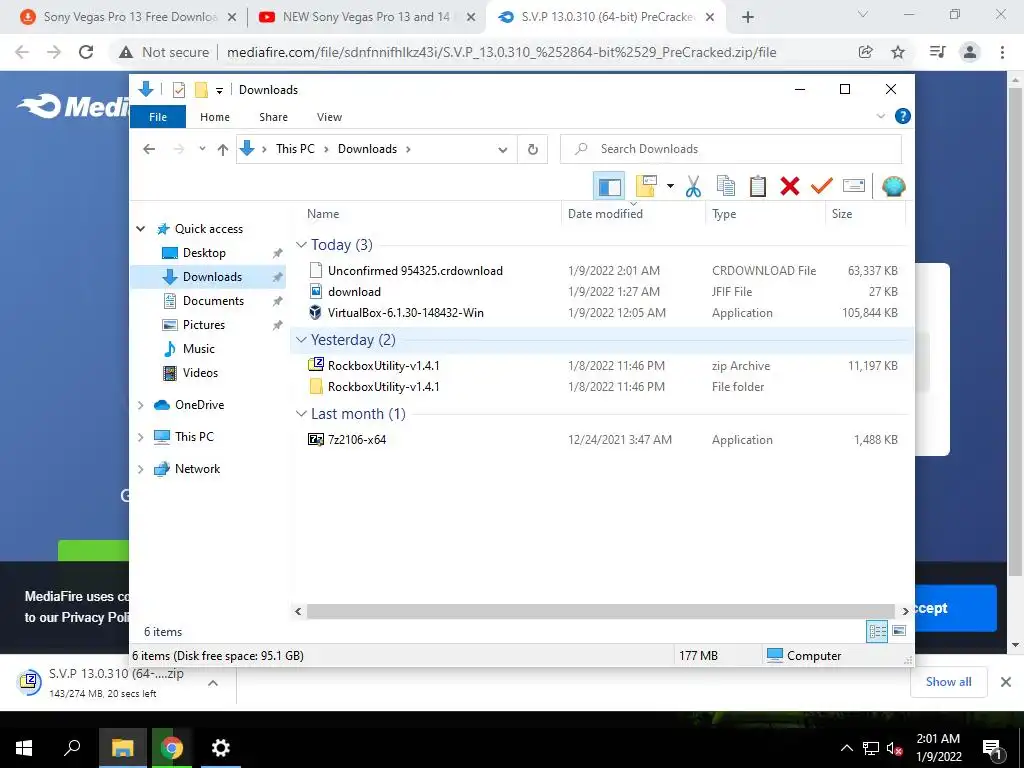This screenshot has width=1024, height=768.
Task: Click Explorer Back navigation arrow
Action: (149, 149)
